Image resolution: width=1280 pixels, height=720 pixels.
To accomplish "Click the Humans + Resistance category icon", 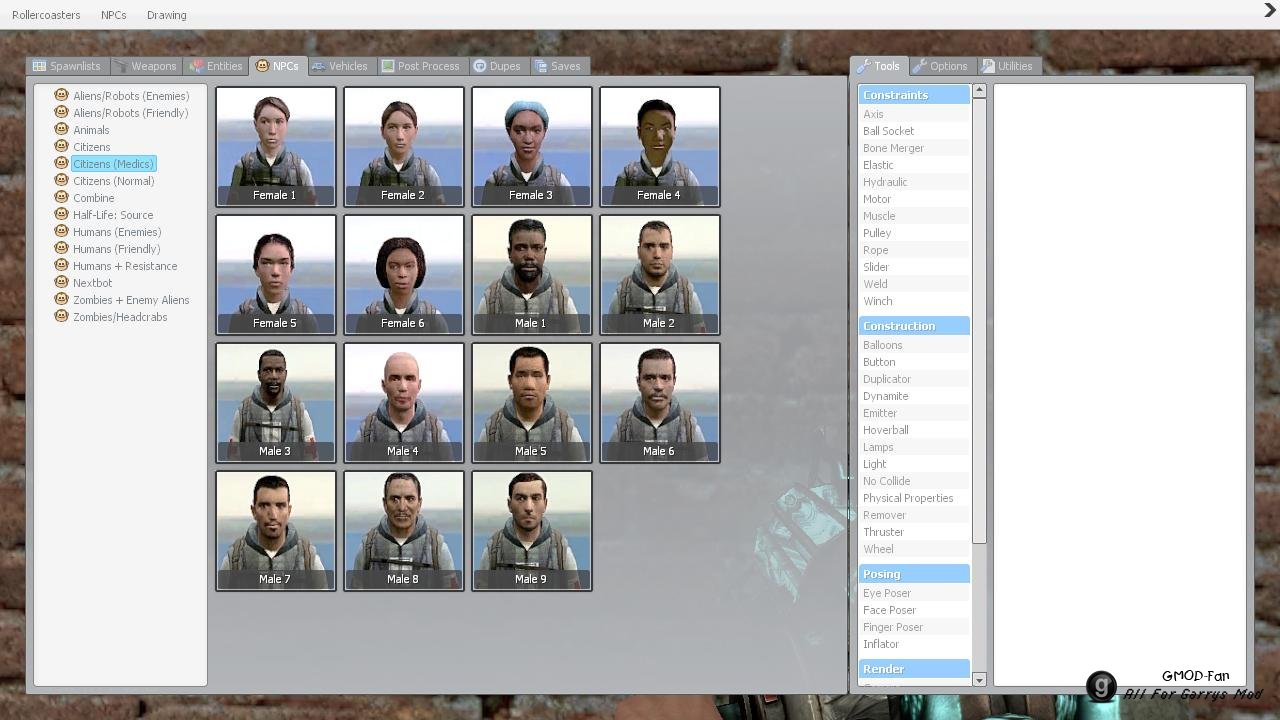I will [x=61, y=265].
